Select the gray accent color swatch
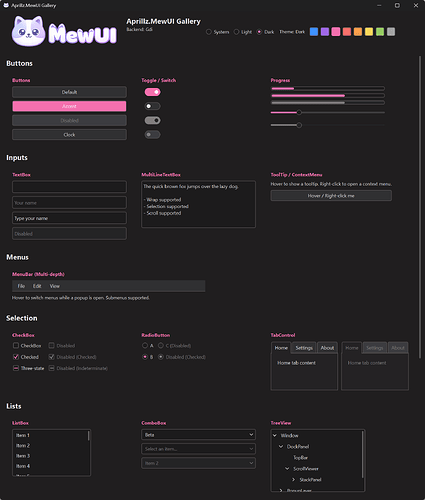 click(391, 32)
